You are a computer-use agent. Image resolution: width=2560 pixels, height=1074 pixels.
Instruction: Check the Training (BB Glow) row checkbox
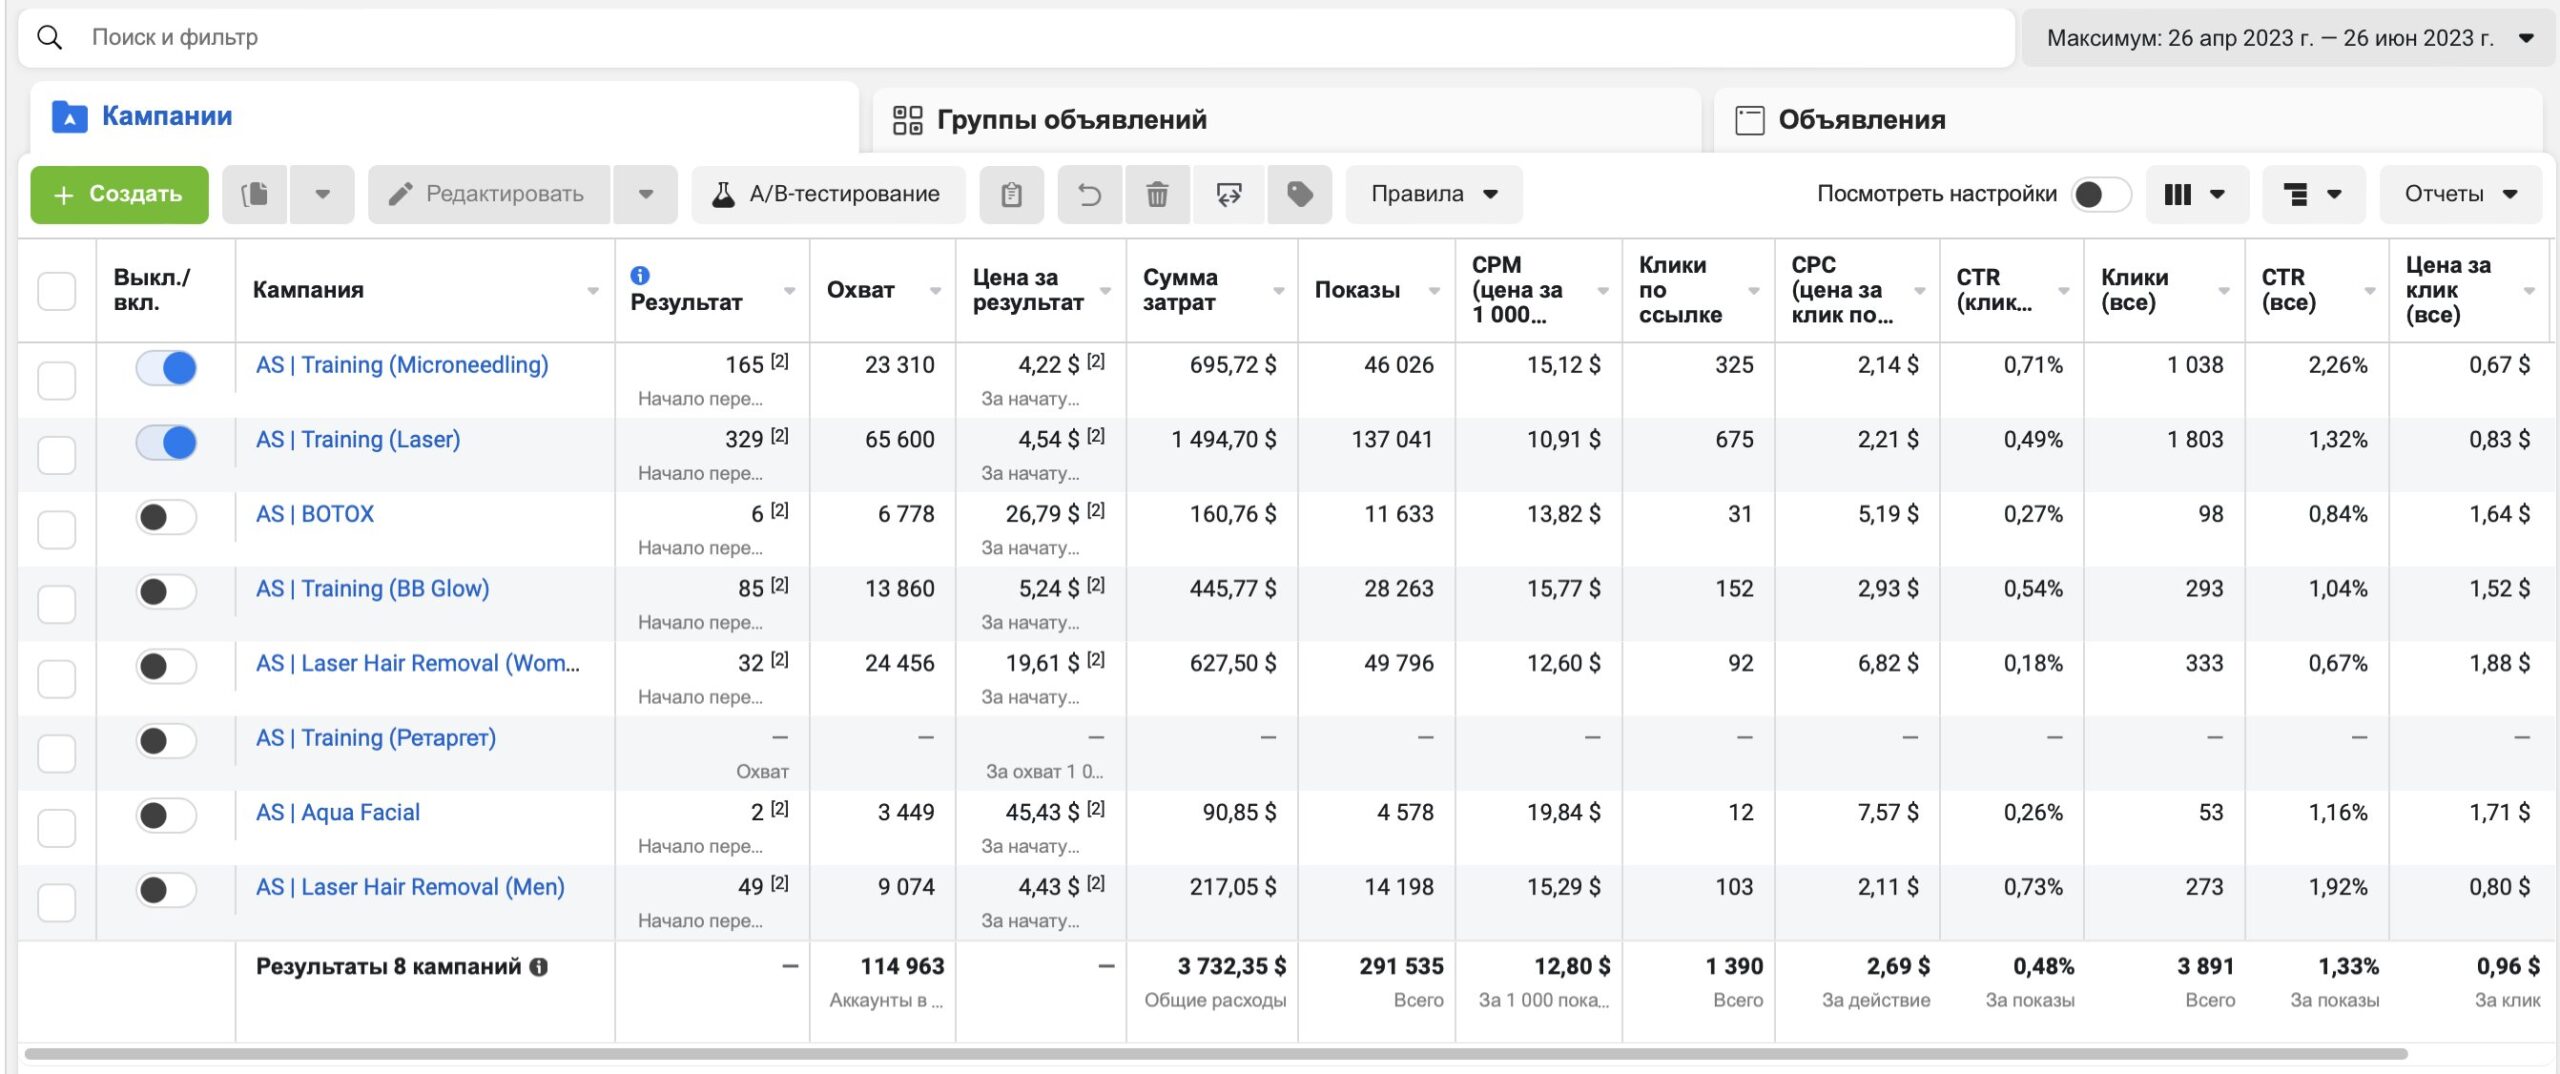pos(57,604)
